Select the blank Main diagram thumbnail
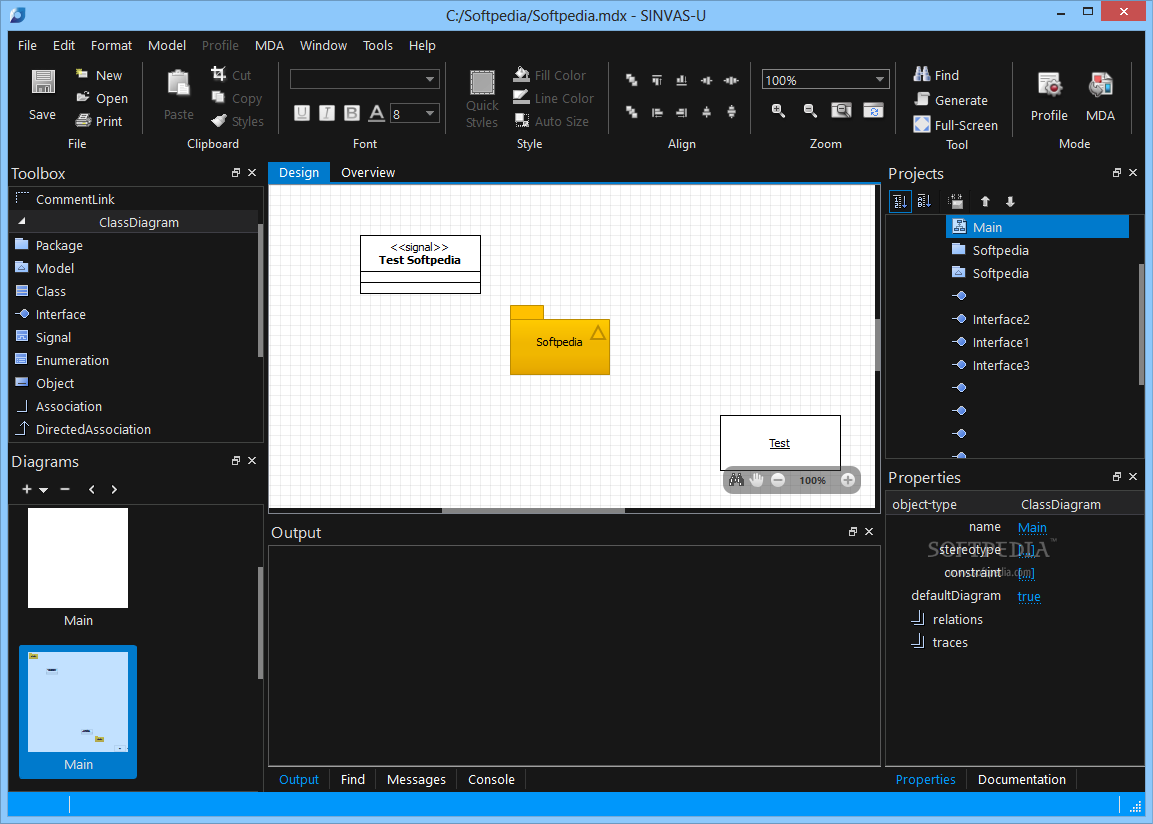 click(x=78, y=558)
